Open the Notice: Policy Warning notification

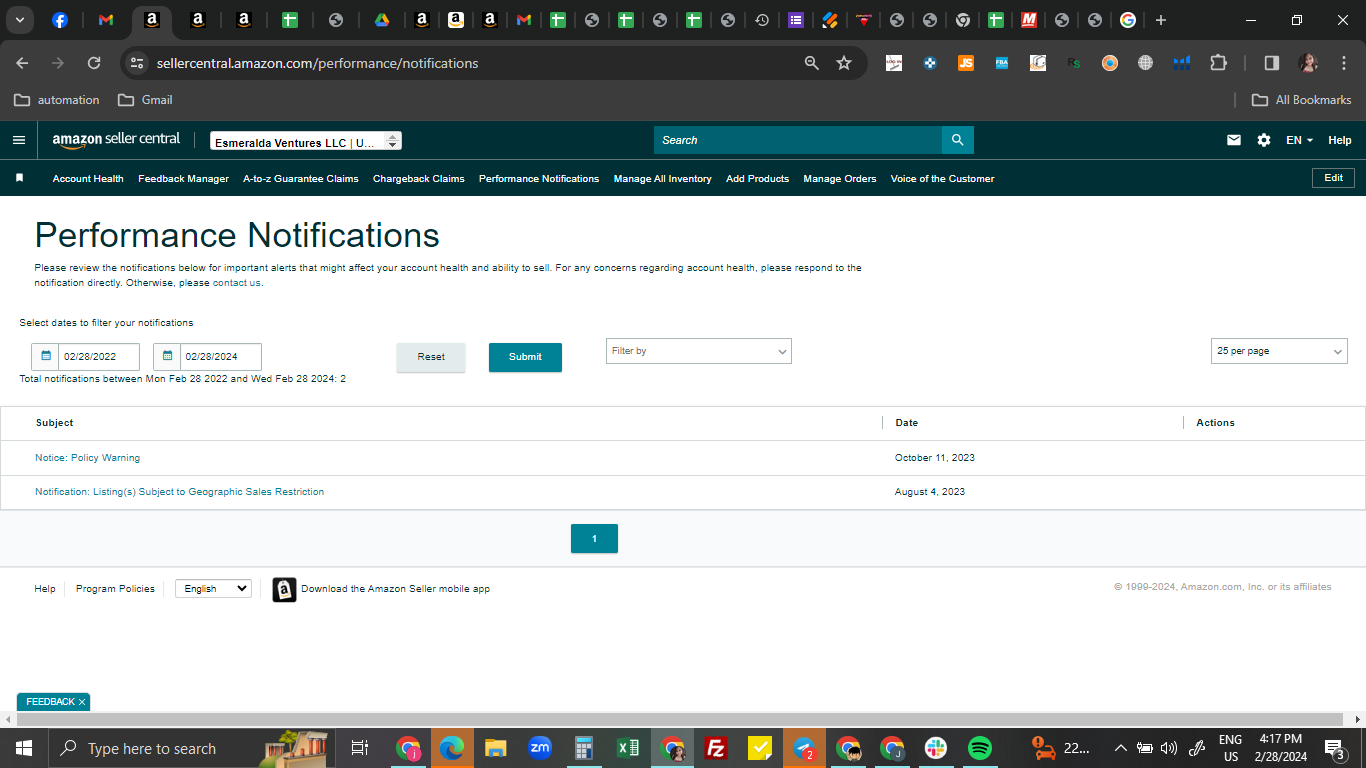(87, 458)
